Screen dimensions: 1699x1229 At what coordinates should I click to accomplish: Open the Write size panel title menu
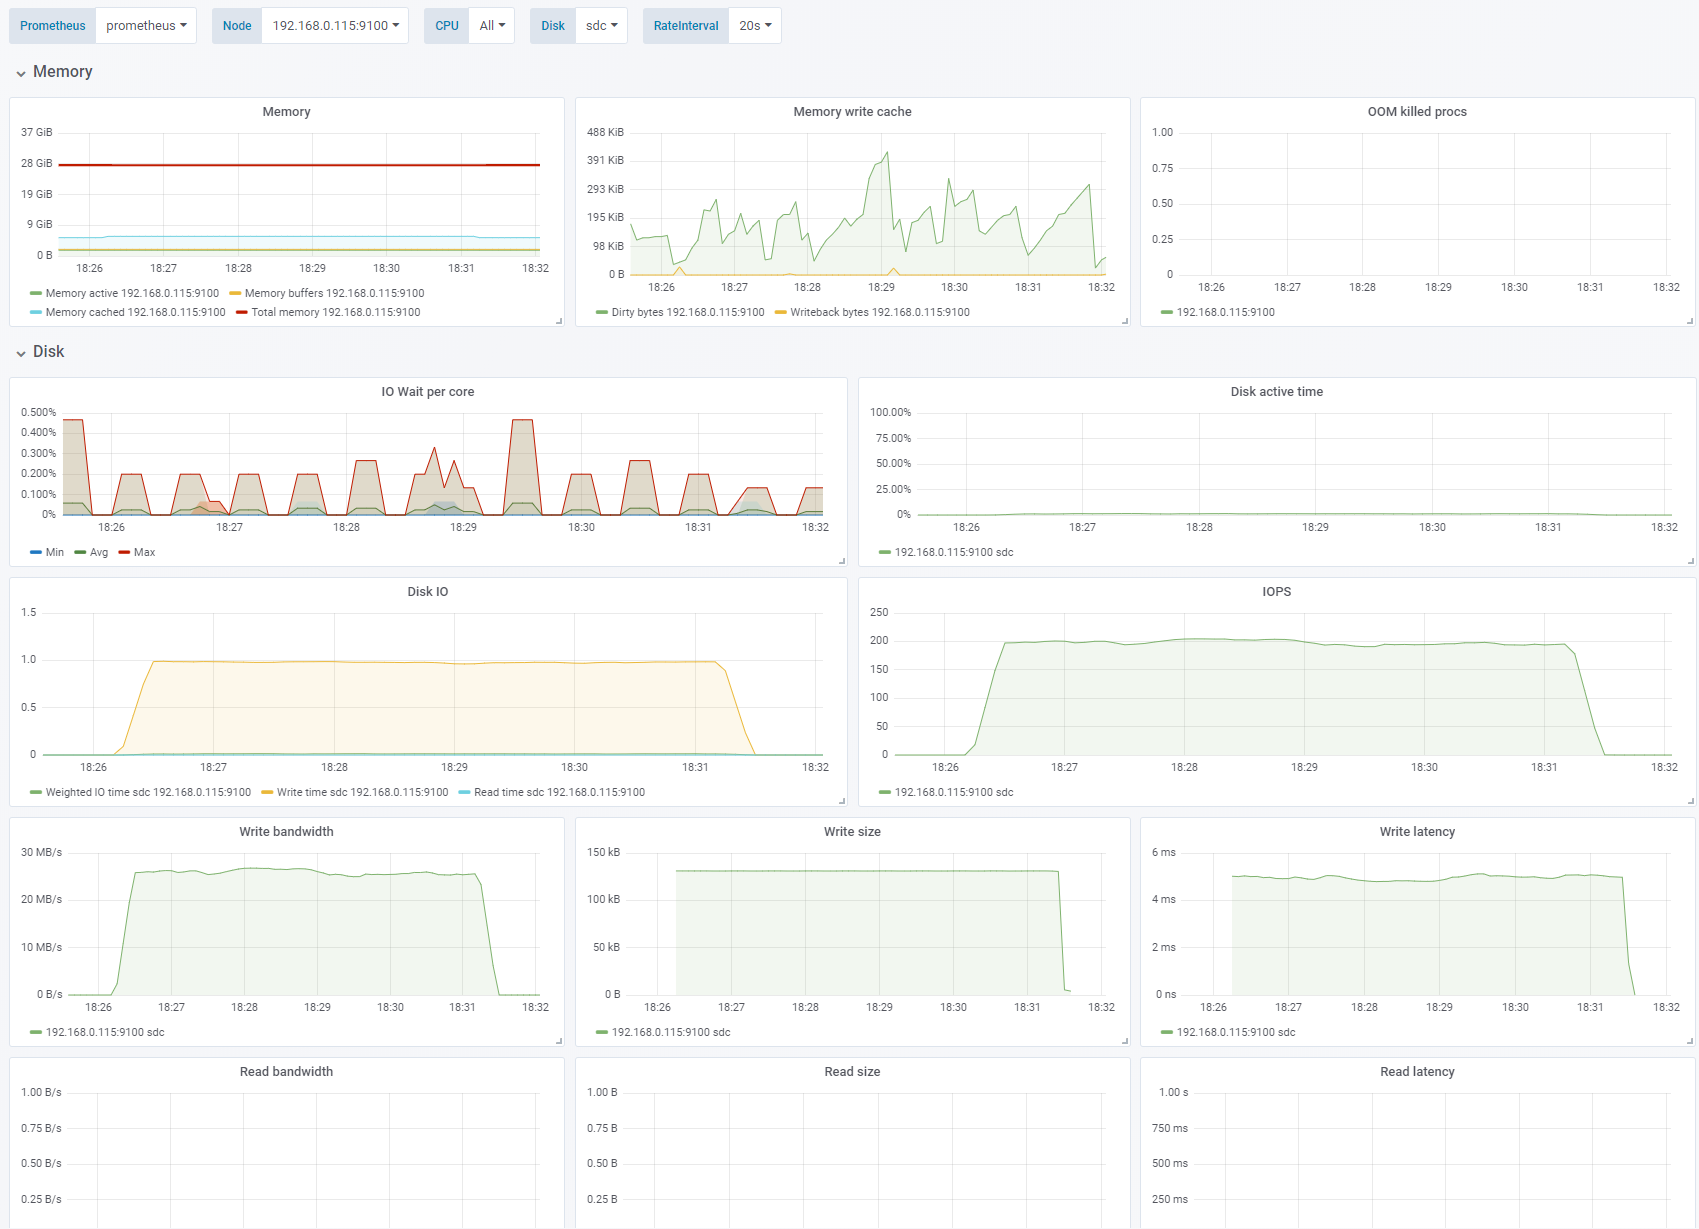click(x=852, y=832)
